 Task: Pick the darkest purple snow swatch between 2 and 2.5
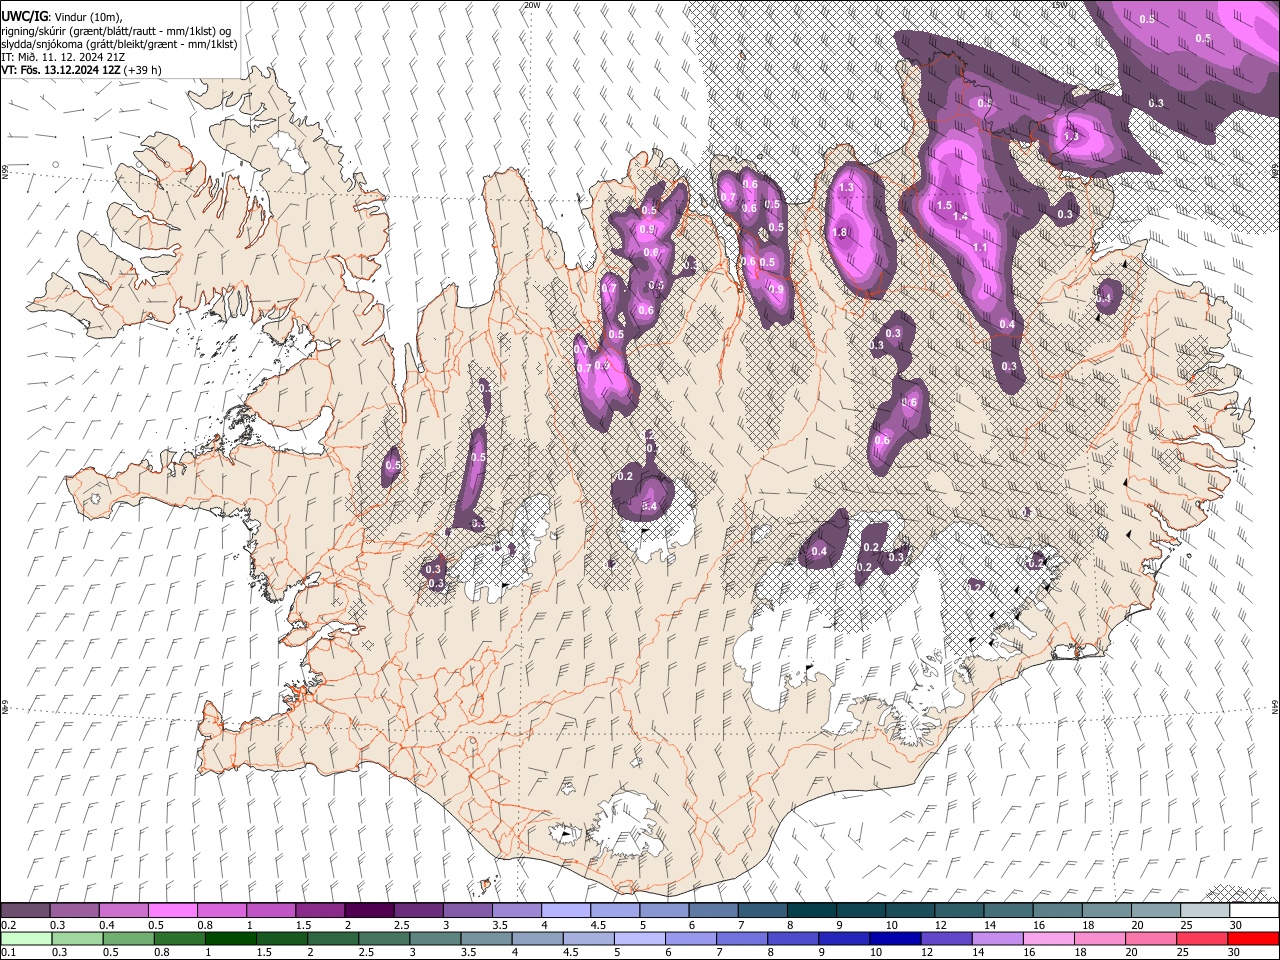tap(369, 911)
